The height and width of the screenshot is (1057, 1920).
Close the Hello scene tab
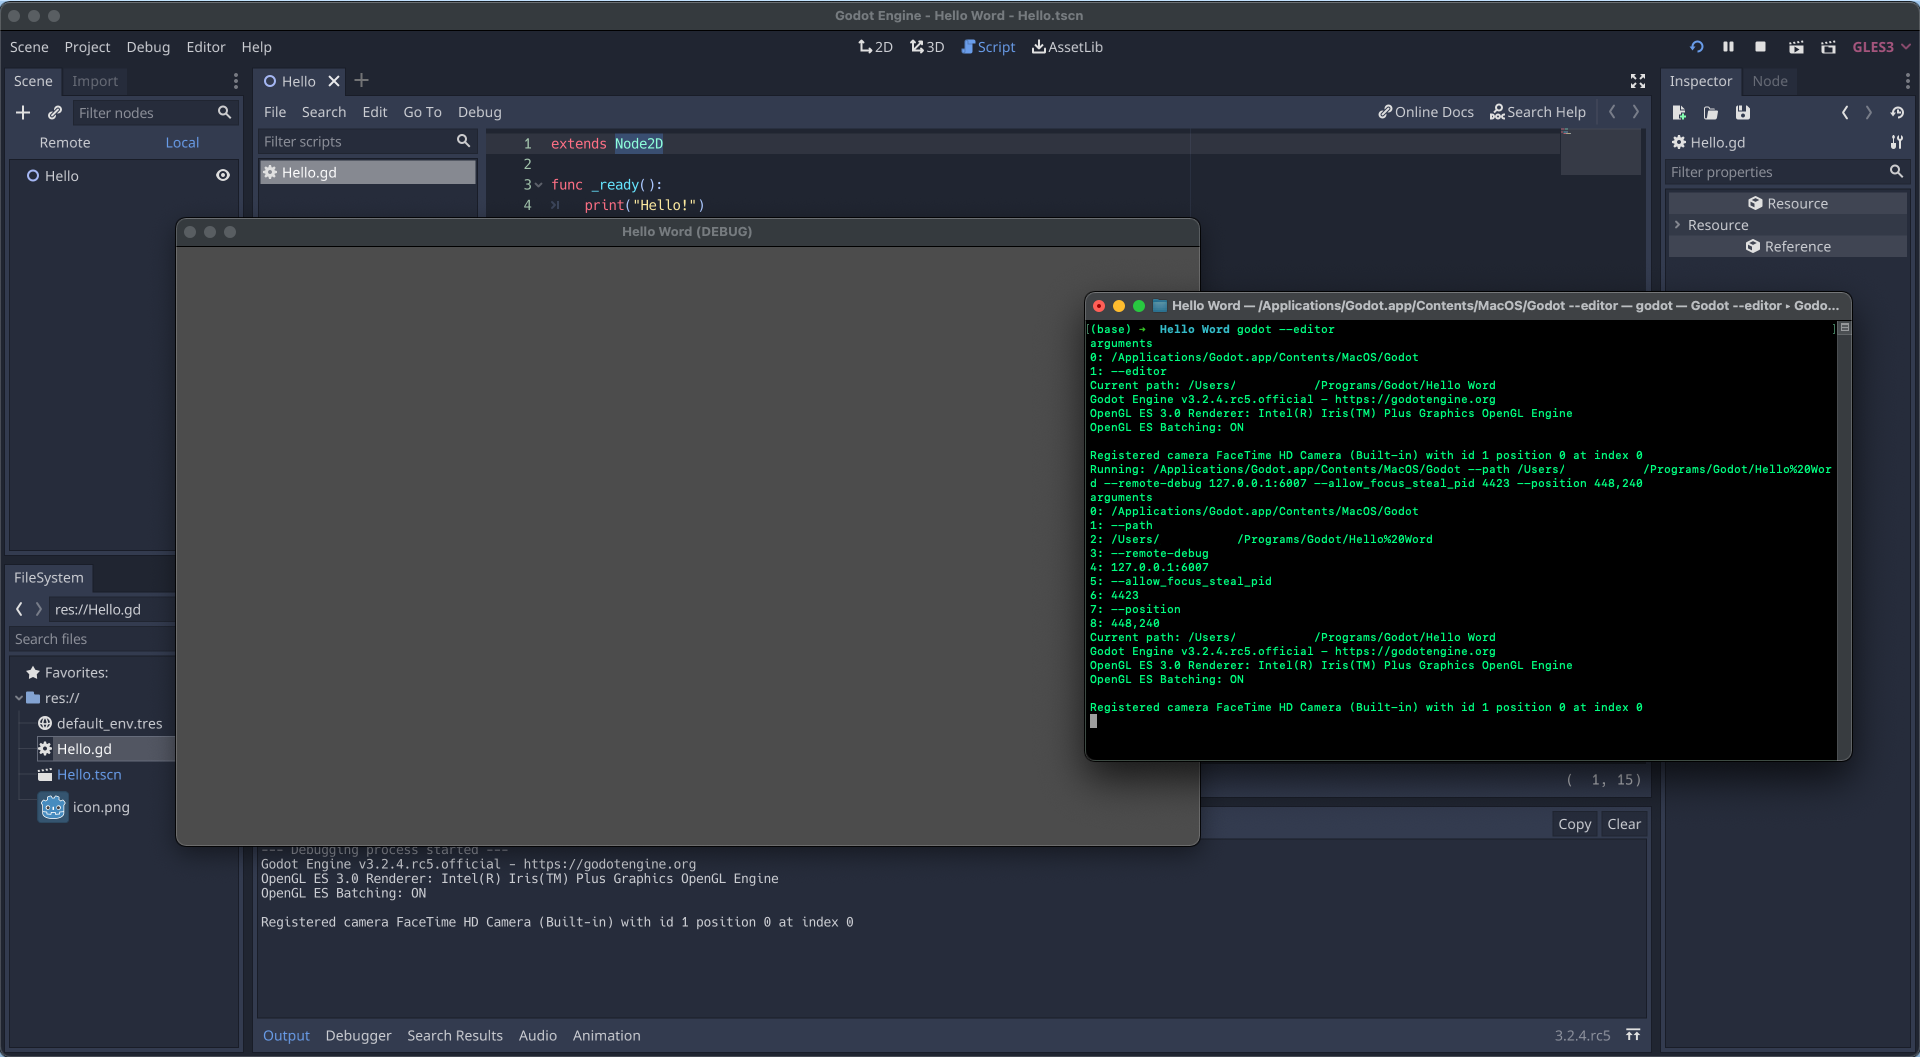334,81
